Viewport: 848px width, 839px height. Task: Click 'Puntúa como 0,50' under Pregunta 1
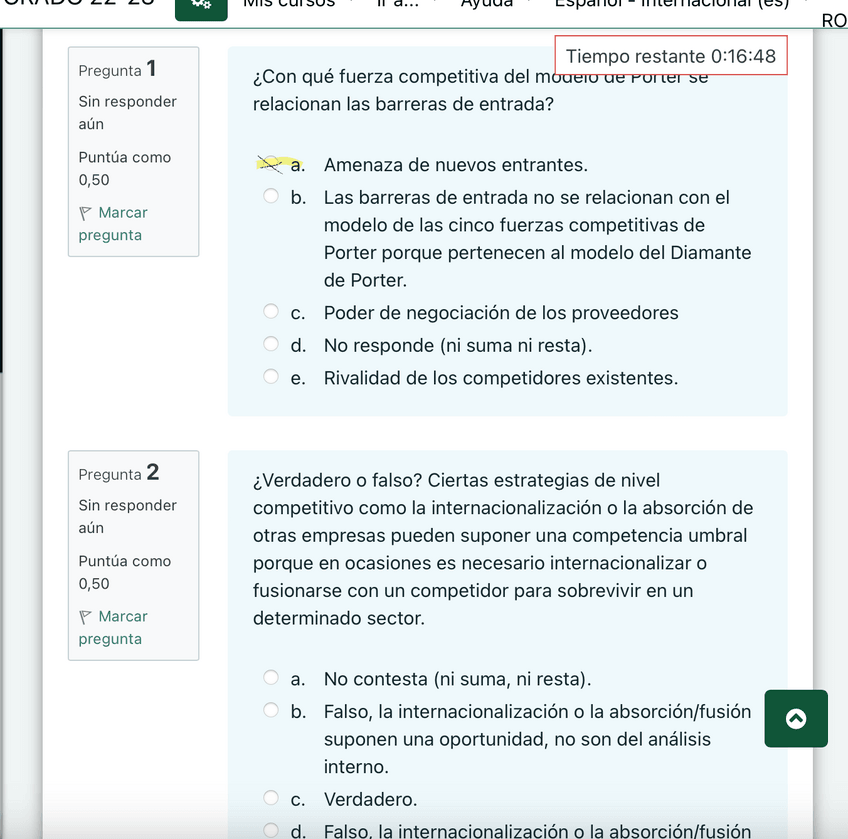coord(125,168)
